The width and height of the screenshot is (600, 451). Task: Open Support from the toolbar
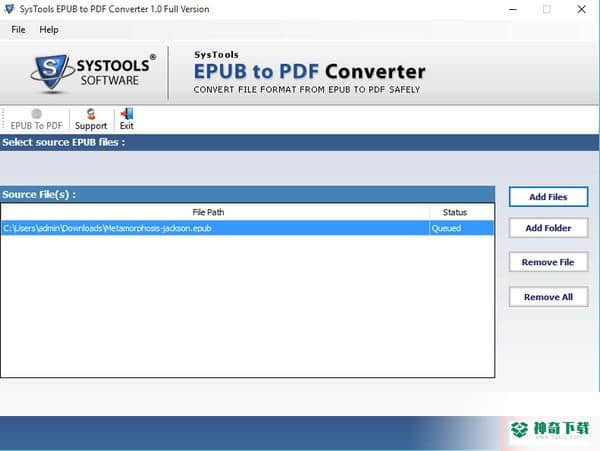pyautogui.click(x=91, y=119)
